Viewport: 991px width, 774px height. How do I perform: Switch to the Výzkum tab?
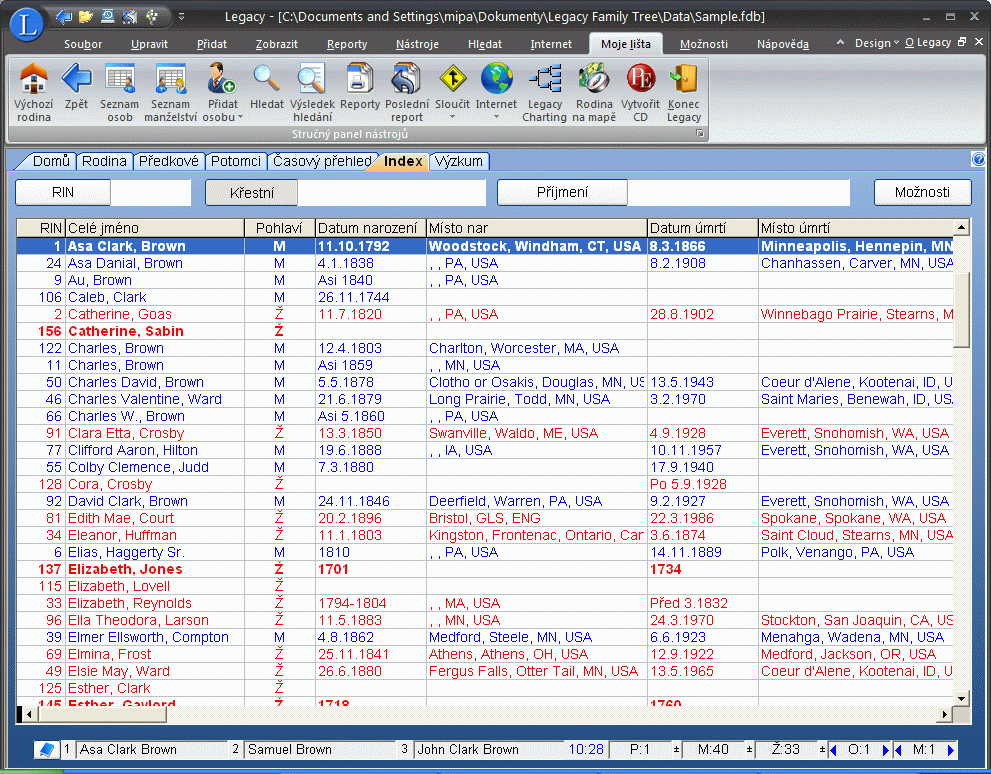pos(459,161)
